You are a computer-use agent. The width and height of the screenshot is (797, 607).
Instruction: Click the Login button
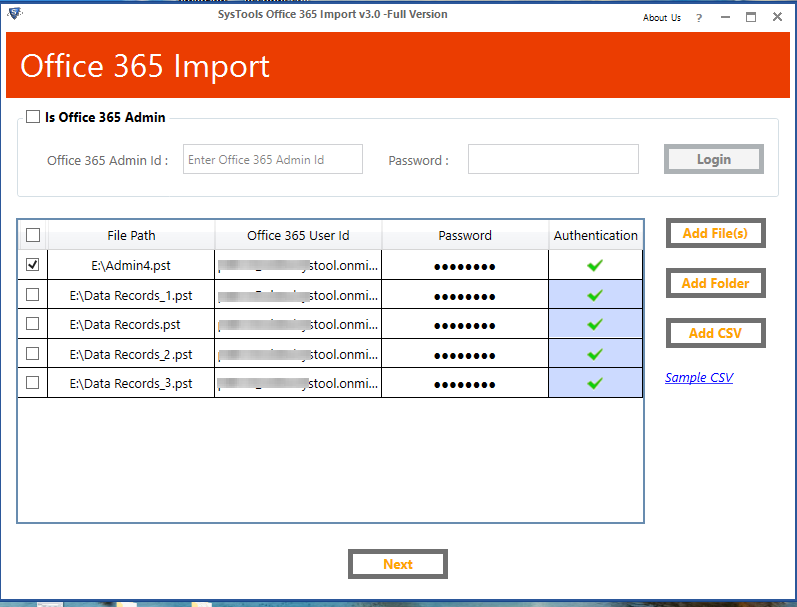coord(714,159)
